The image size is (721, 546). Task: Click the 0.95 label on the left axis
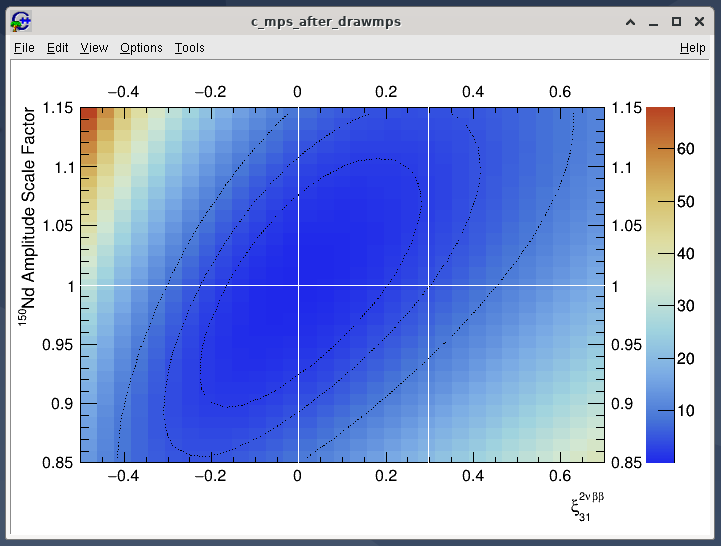[57, 345]
